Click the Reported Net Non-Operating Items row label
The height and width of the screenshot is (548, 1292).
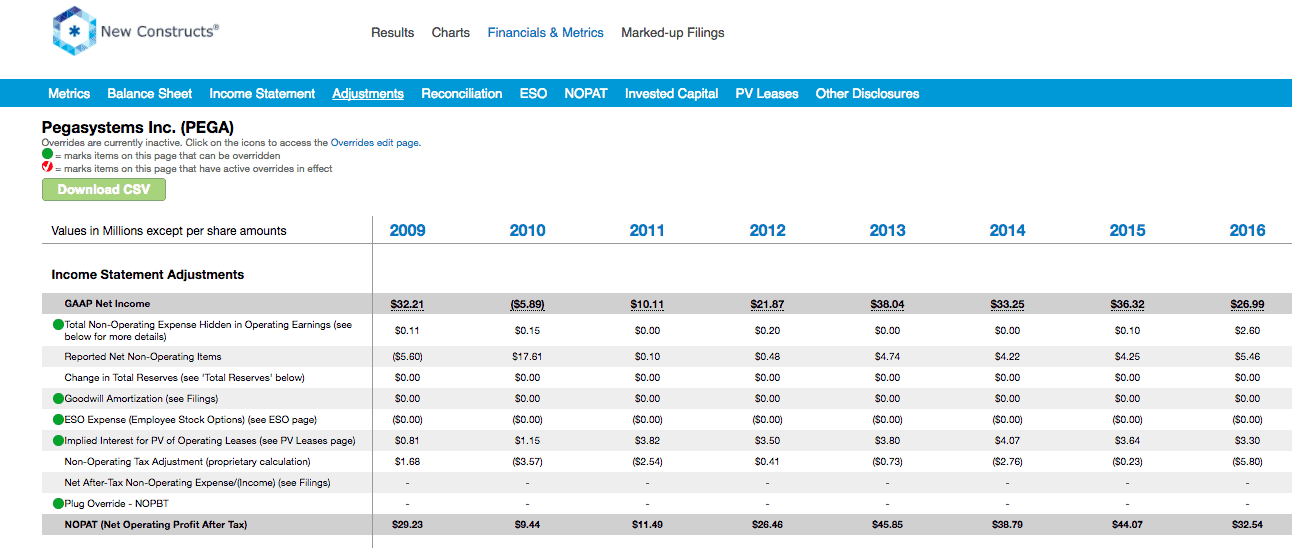pos(143,357)
